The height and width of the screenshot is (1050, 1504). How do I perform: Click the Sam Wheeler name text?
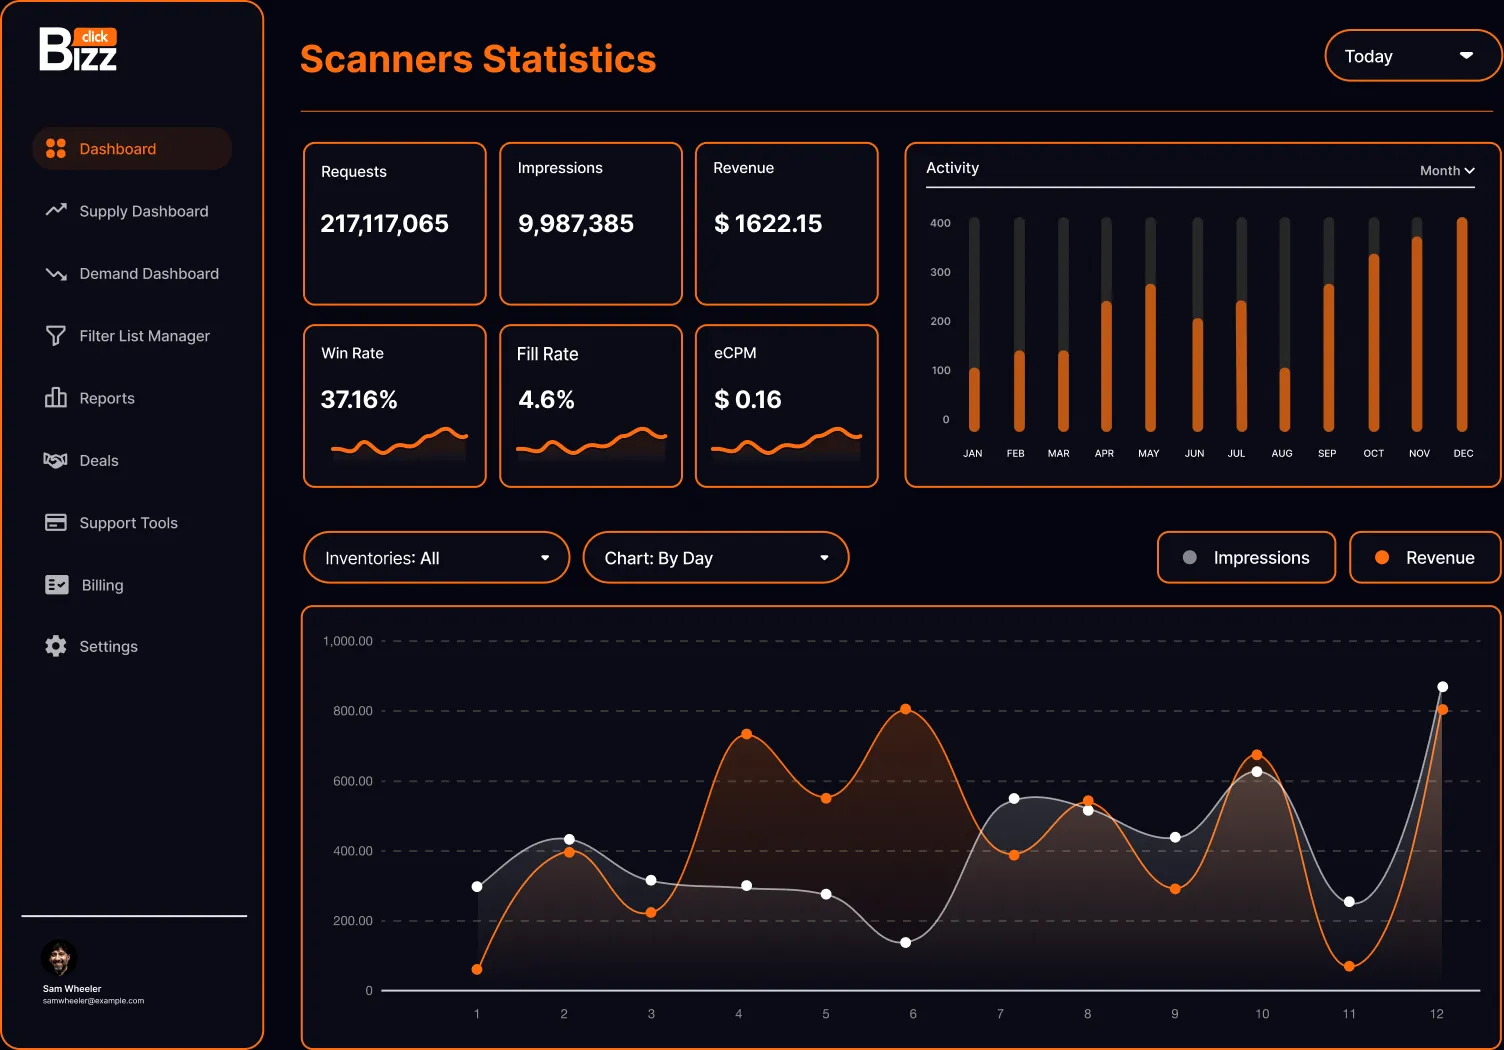pos(72,989)
